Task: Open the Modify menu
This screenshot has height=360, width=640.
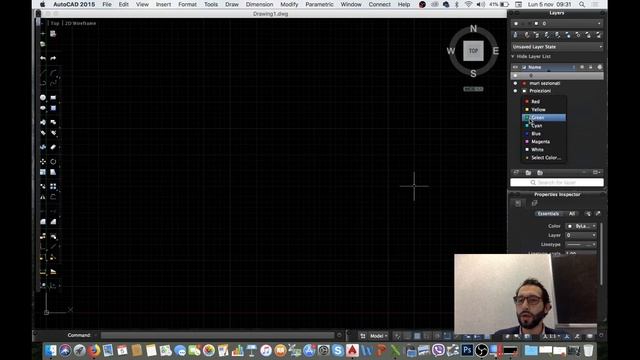Action: 289,4
